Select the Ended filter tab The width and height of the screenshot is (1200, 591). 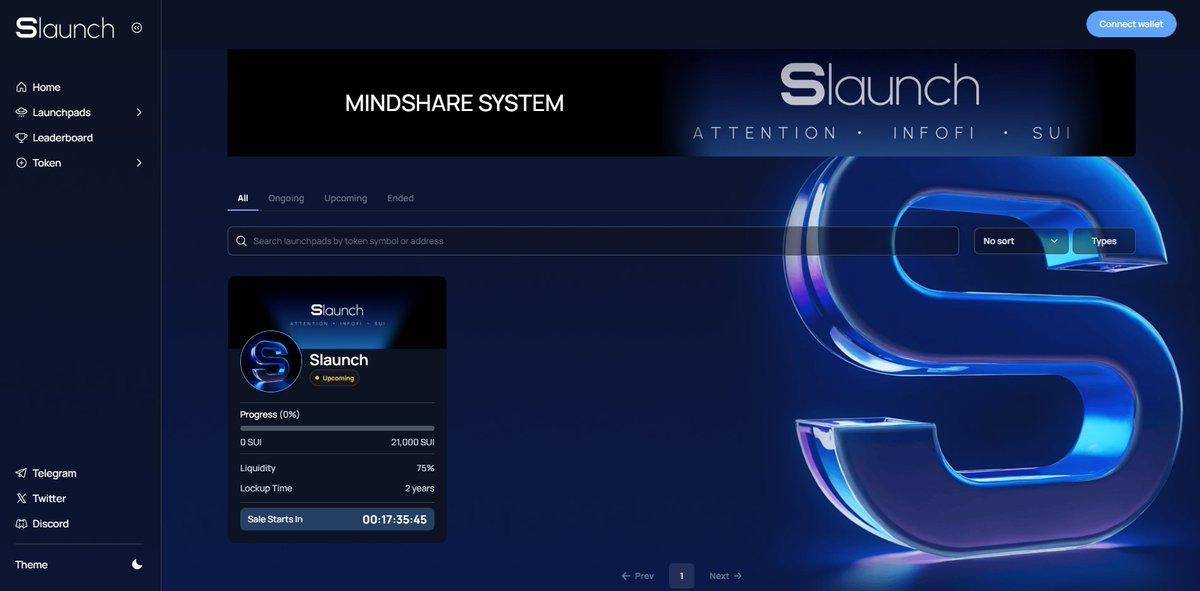point(400,197)
